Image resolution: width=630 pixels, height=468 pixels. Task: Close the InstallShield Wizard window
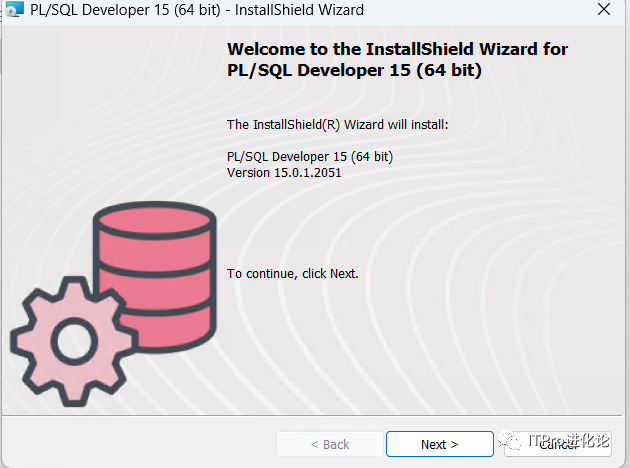(x=604, y=9)
